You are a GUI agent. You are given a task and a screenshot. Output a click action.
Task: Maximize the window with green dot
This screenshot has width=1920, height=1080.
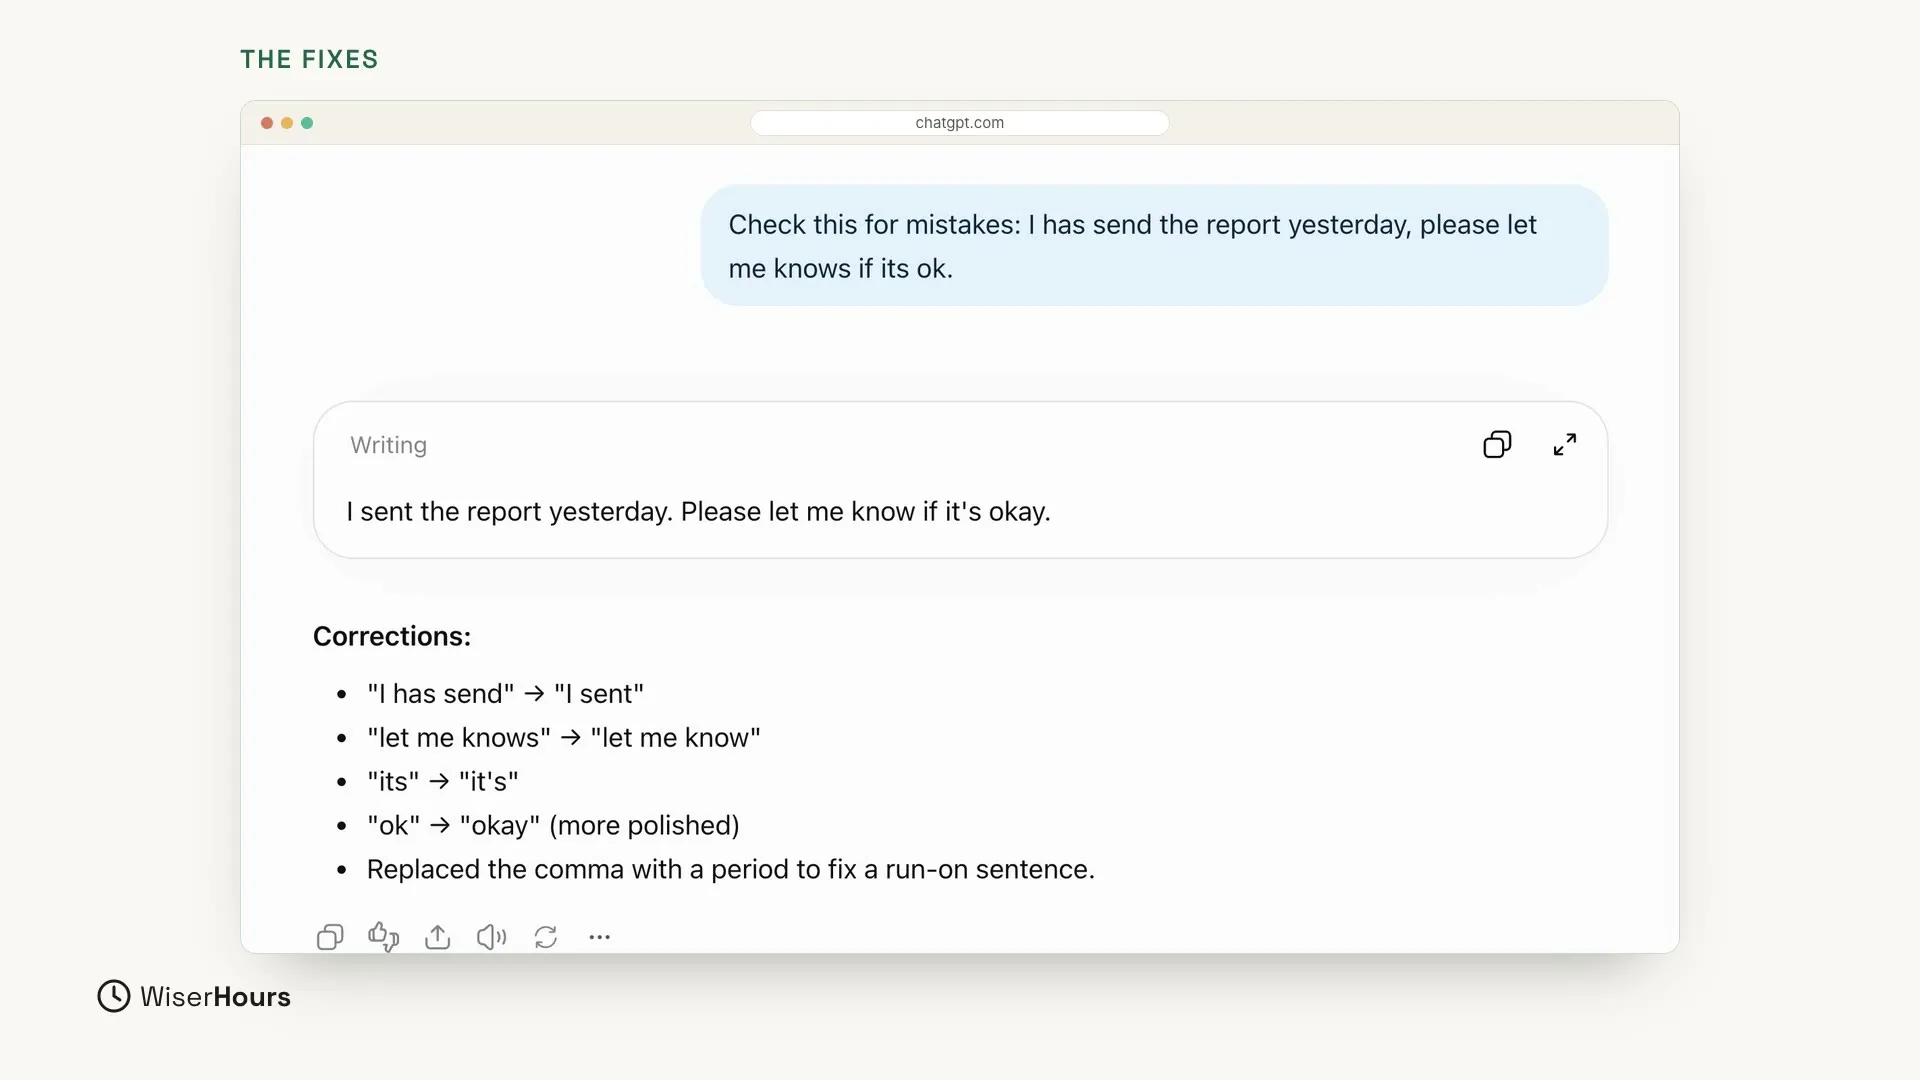[307, 123]
